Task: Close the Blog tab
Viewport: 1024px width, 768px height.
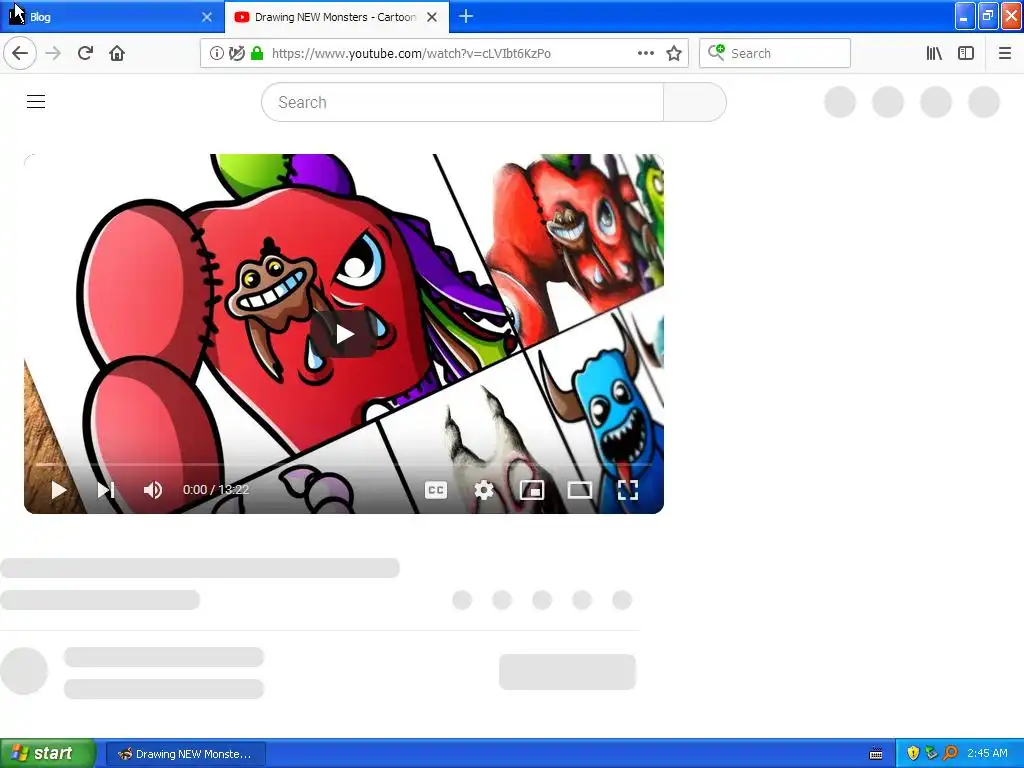Action: click(x=207, y=17)
